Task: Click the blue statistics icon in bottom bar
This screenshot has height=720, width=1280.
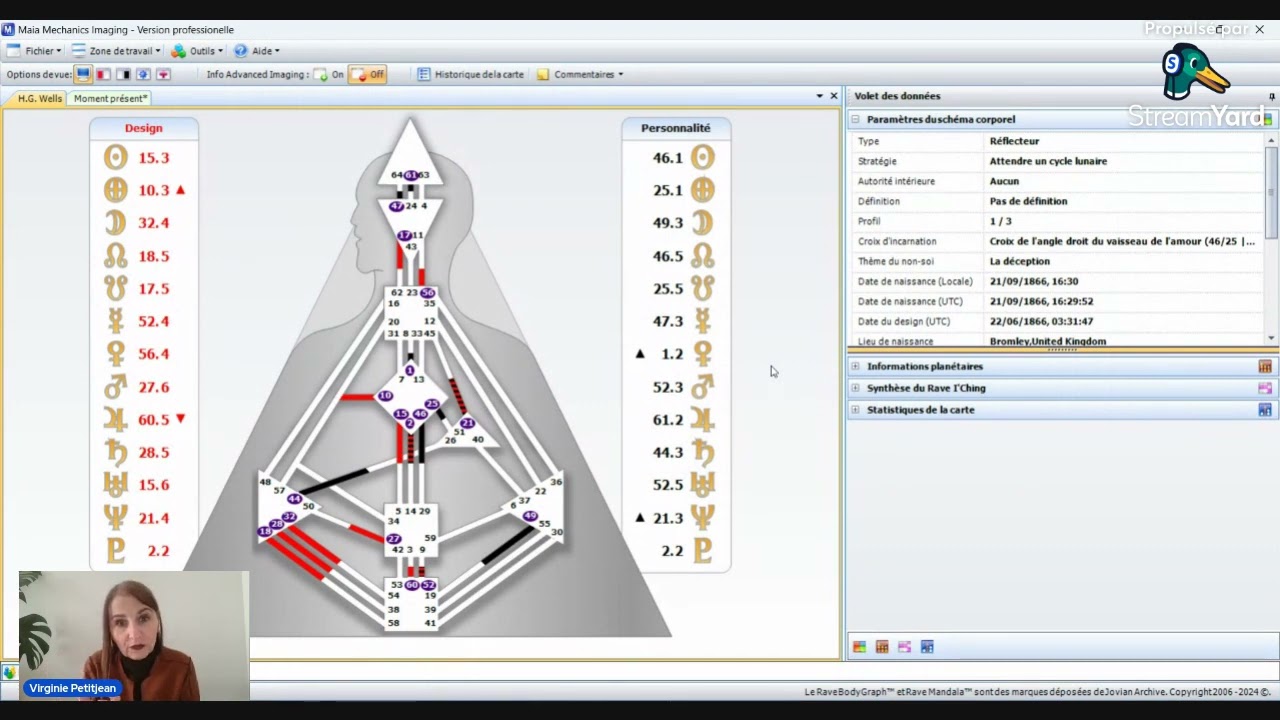Action: (927, 647)
